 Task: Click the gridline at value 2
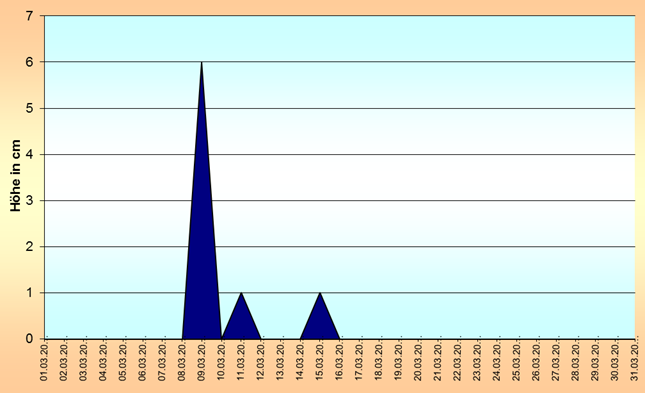(340, 246)
